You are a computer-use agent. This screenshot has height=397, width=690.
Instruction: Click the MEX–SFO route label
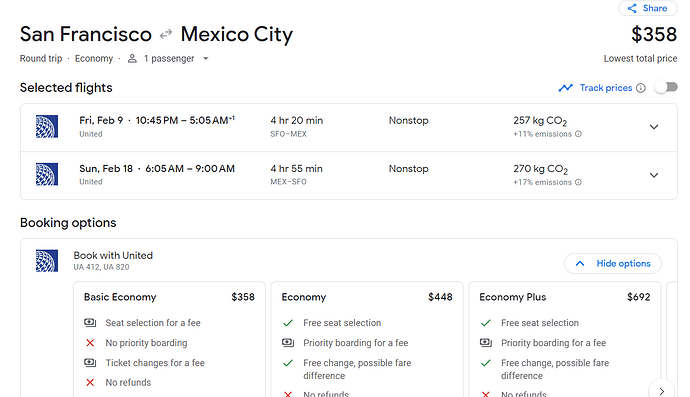[288, 182]
